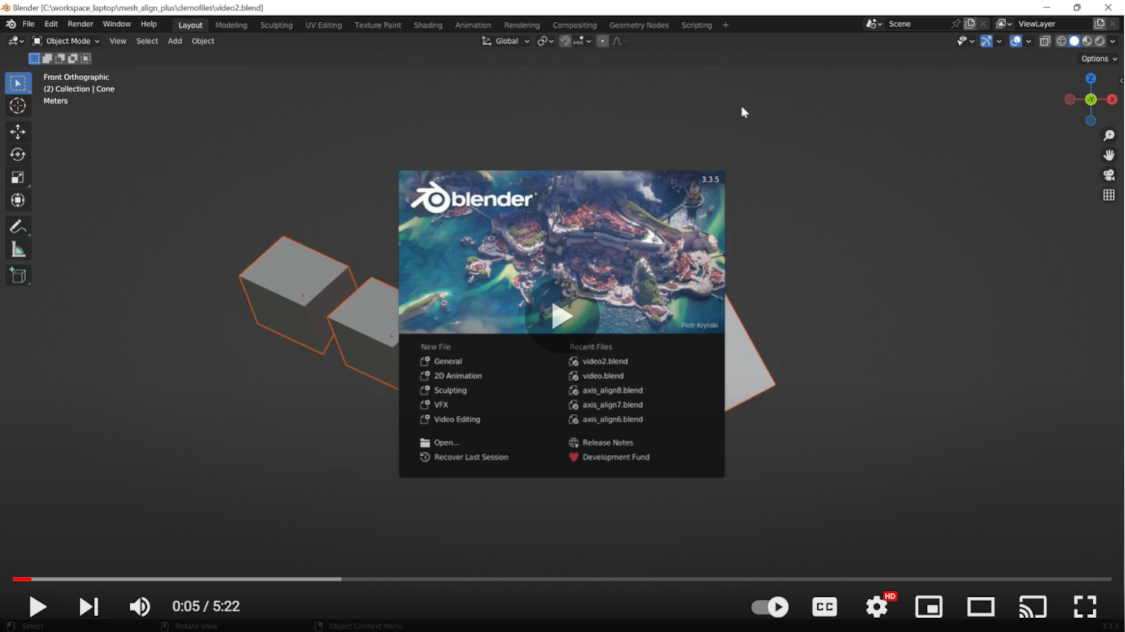
Task: Toggle viewport gizmos display
Action: coord(987,41)
